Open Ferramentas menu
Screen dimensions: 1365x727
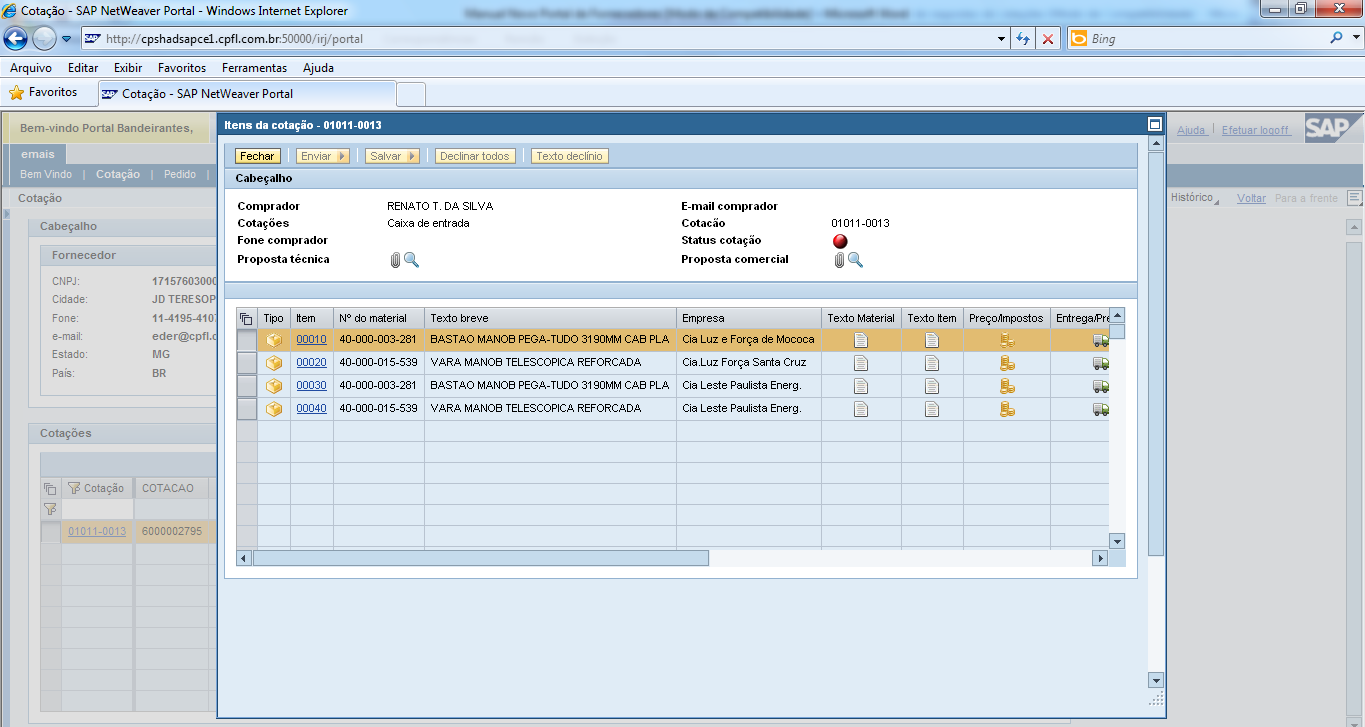click(x=254, y=68)
